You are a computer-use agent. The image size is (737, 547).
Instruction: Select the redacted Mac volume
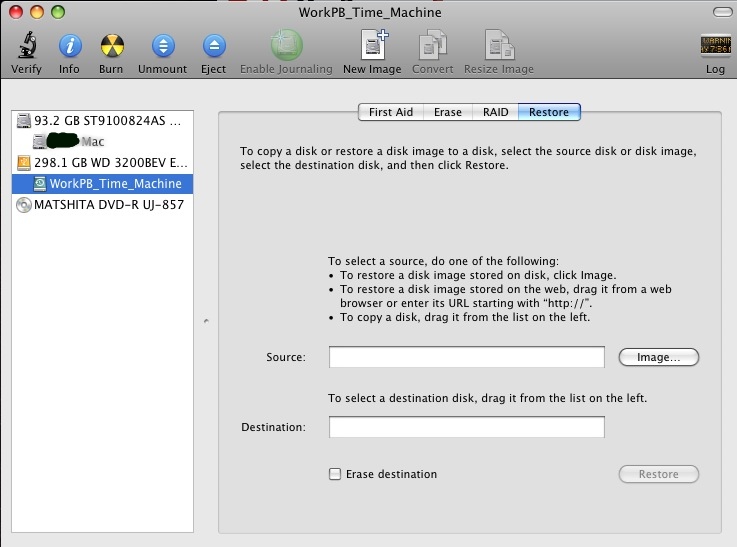tap(102, 141)
